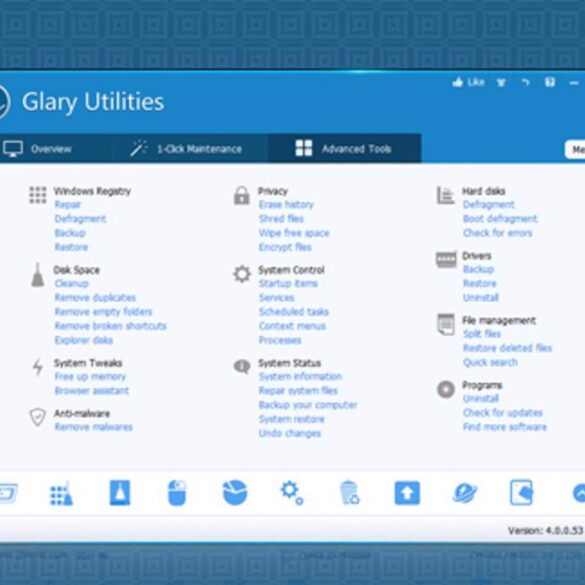
Task: Open the gears icon in bottom toolbar
Action: [x=292, y=493]
